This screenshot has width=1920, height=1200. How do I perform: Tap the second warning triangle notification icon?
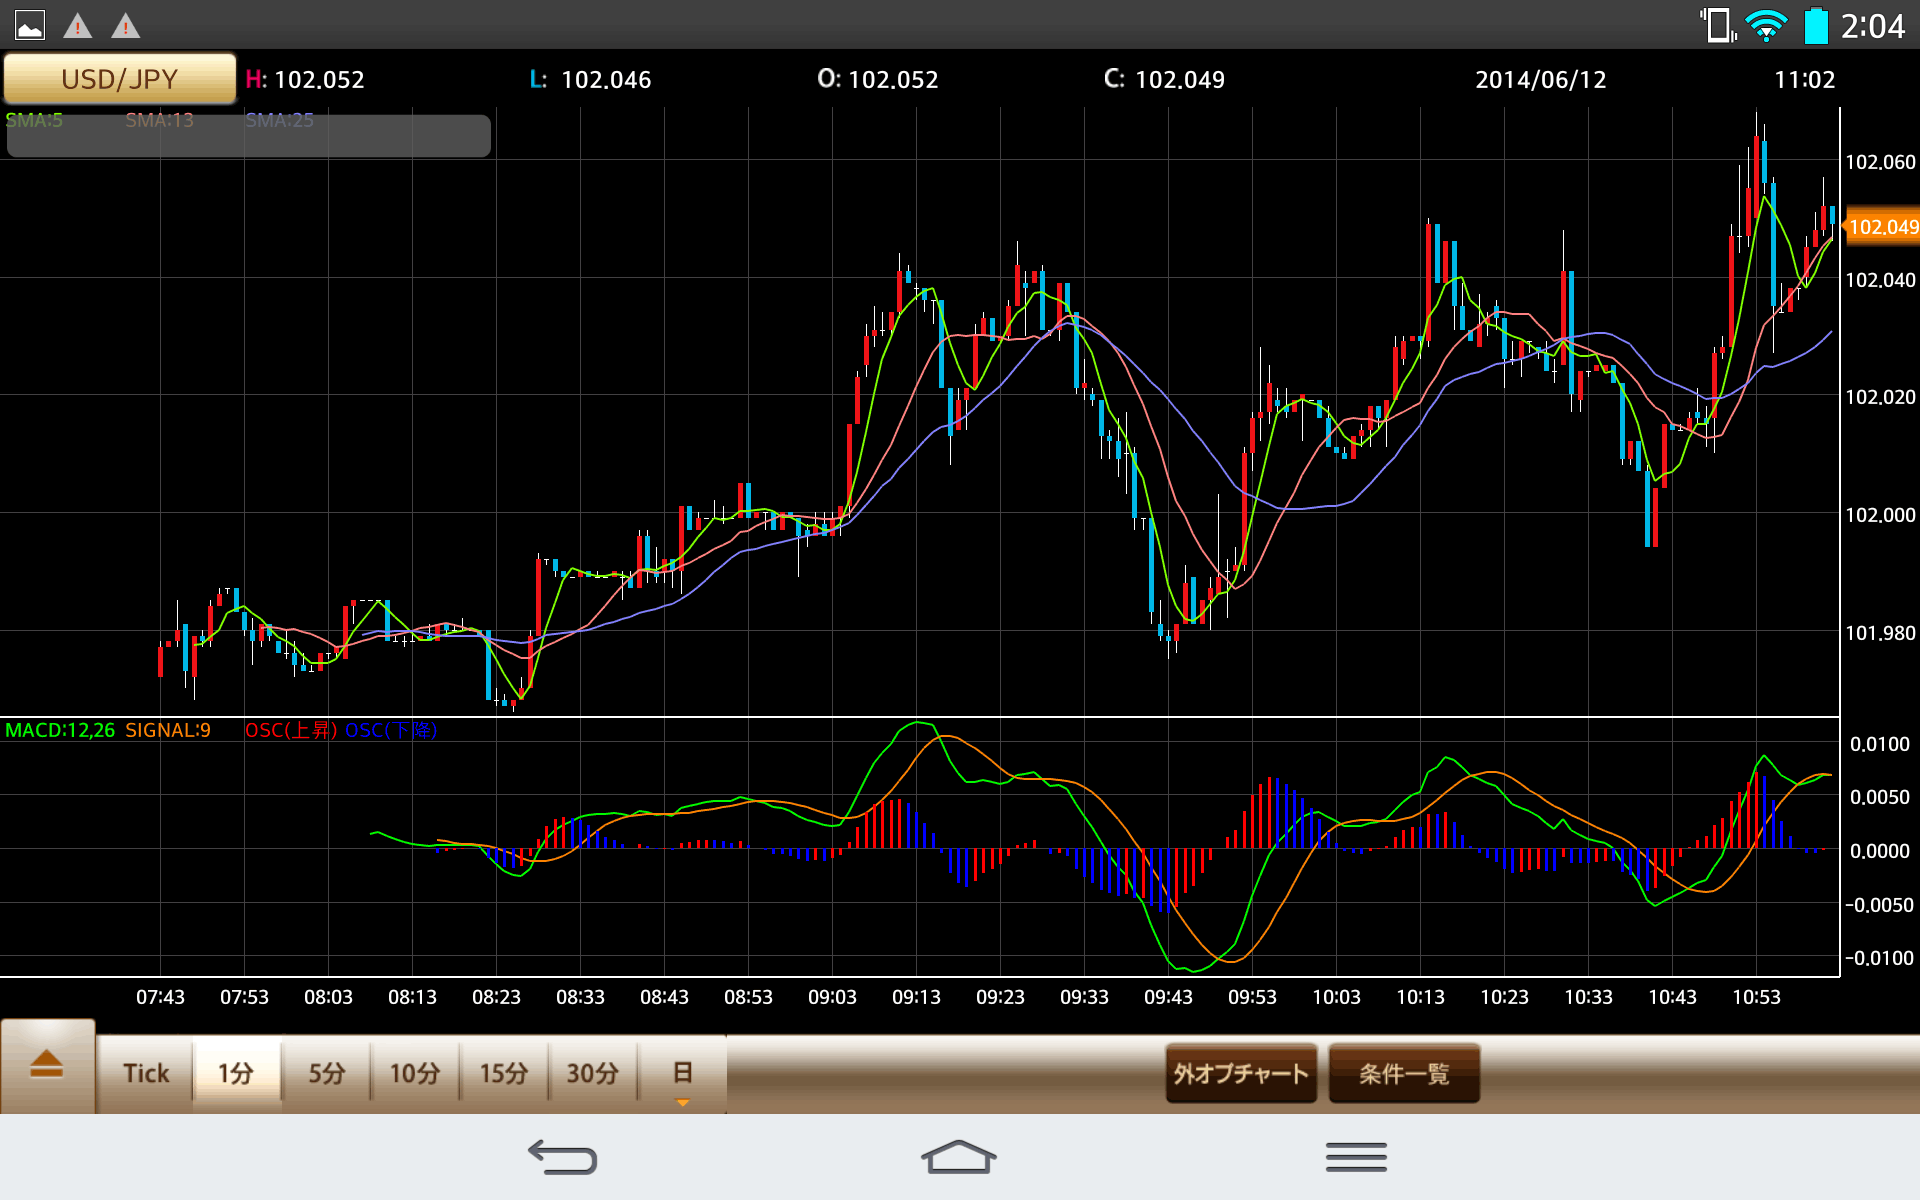click(x=125, y=25)
